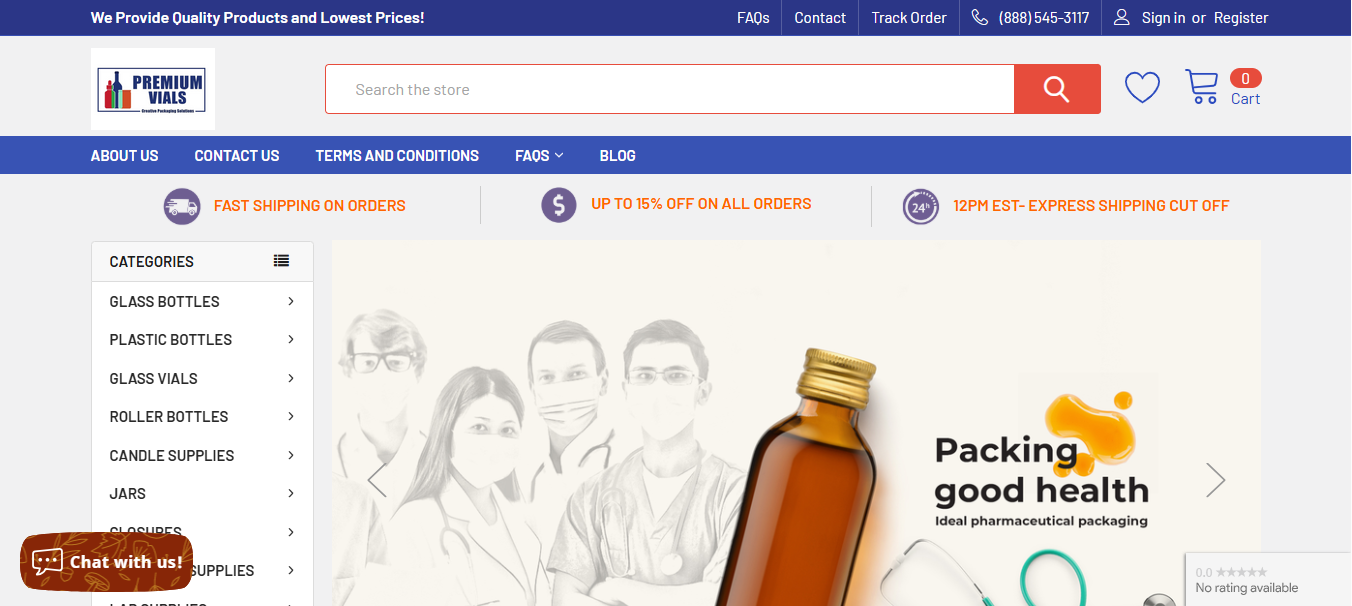Expand the FAQs navigation dropdown
This screenshot has height=606, width=1352.
pyautogui.click(x=538, y=155)
